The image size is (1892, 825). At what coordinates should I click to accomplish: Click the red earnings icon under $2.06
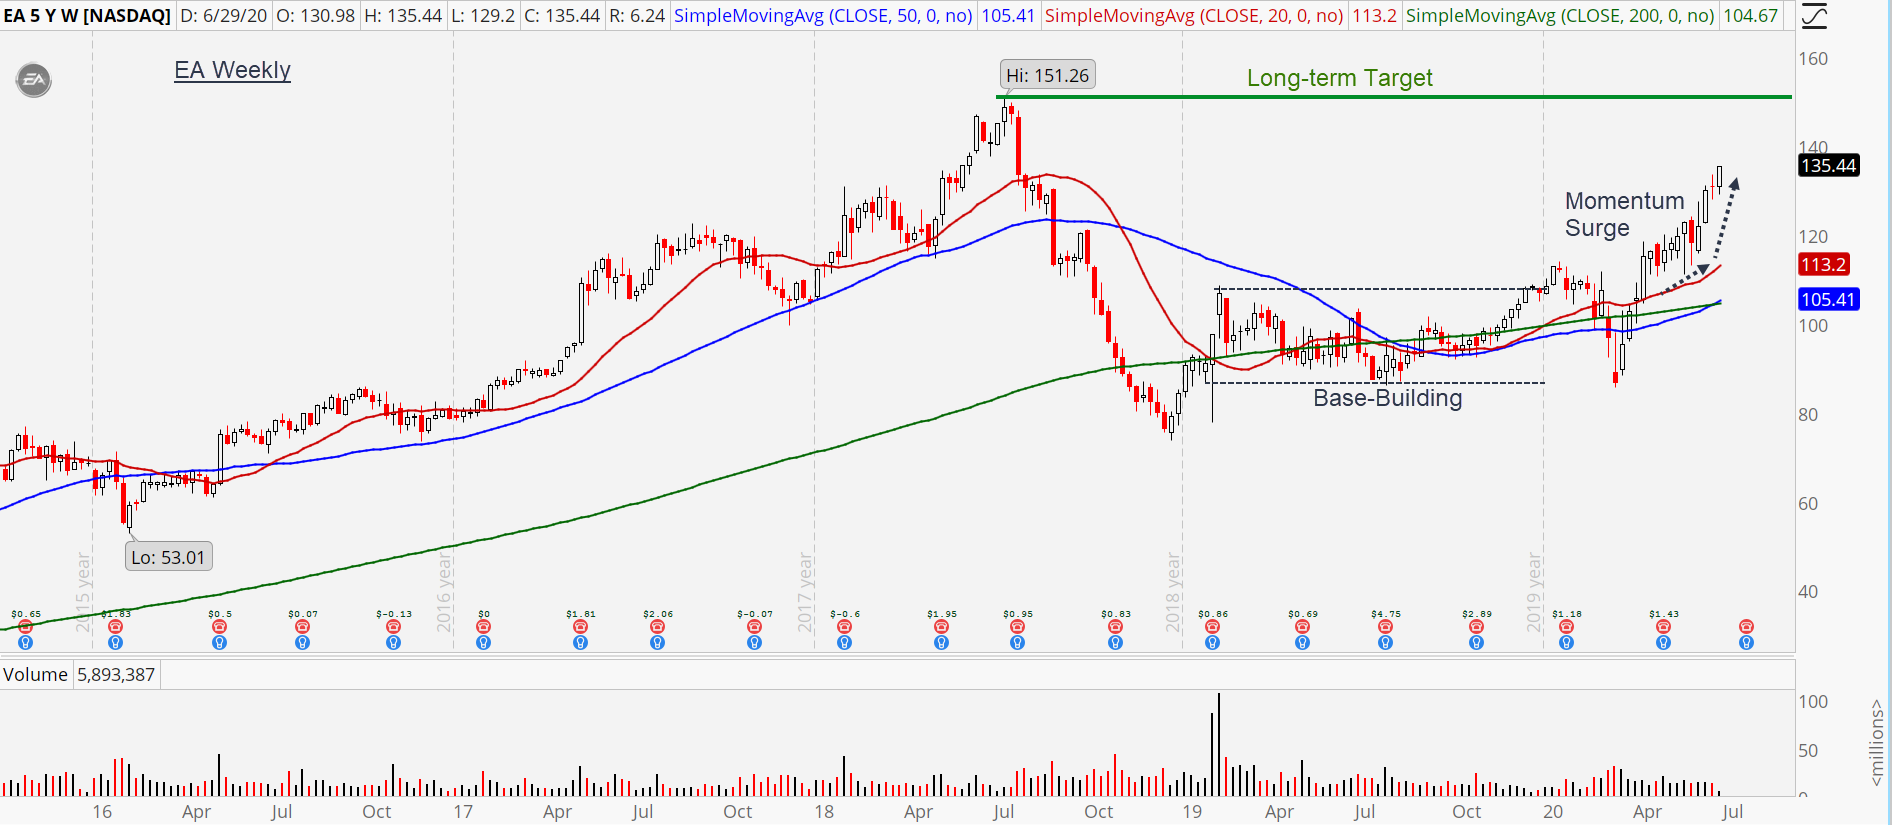point(657,627)
